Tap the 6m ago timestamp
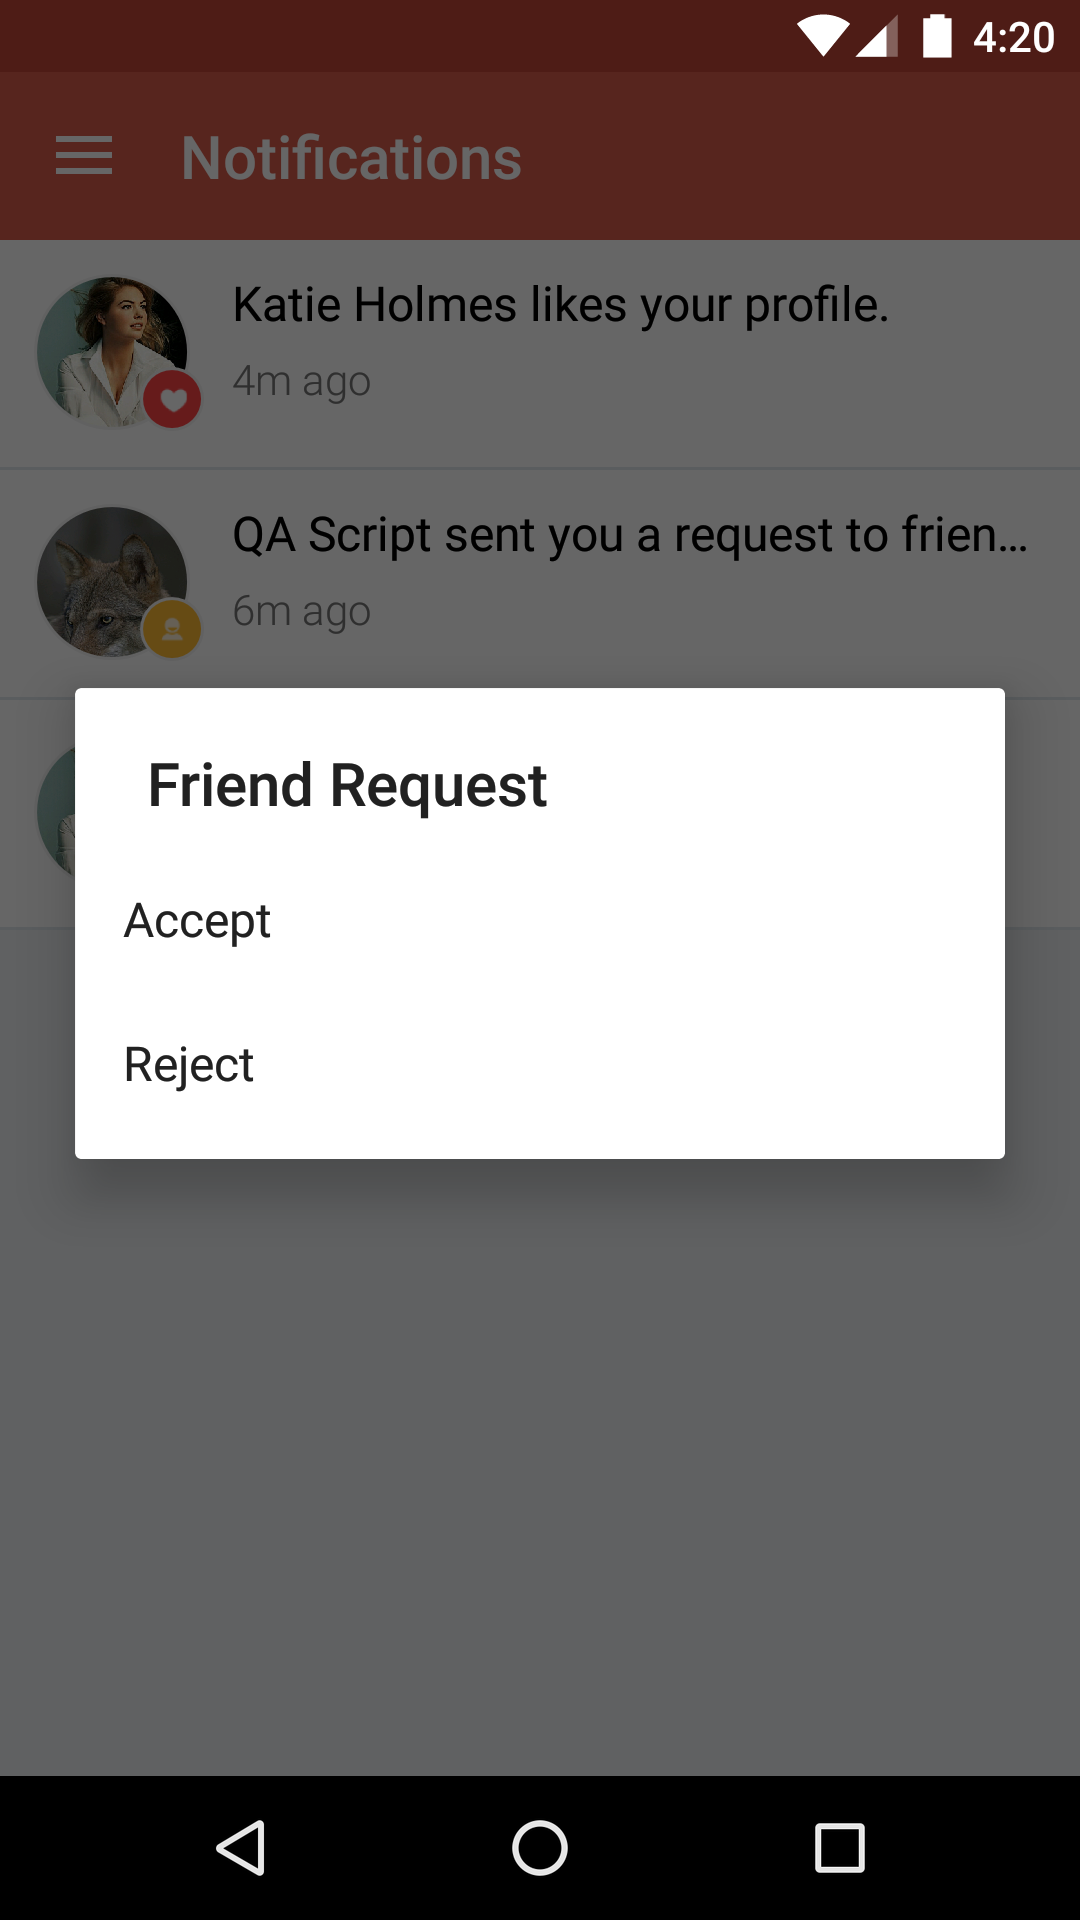 (x=302, y=612)
